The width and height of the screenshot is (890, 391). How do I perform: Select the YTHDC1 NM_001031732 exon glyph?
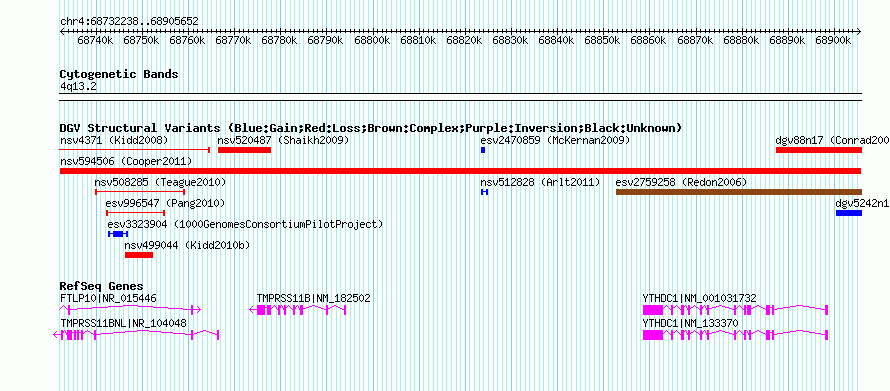click(x=735, y=310)
